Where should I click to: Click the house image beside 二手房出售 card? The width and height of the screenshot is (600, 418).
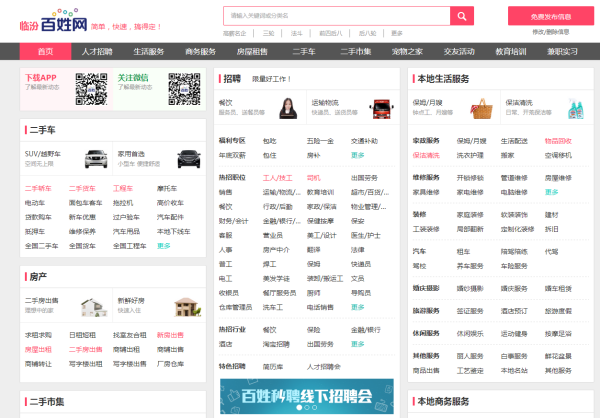coord(94,307)
